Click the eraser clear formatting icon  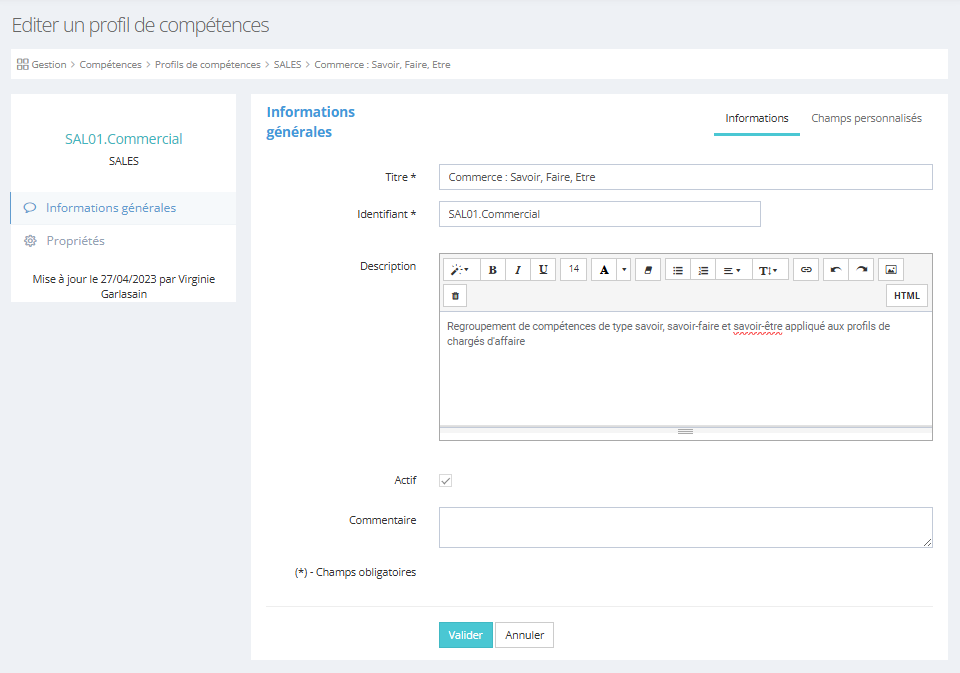(647, 270)
